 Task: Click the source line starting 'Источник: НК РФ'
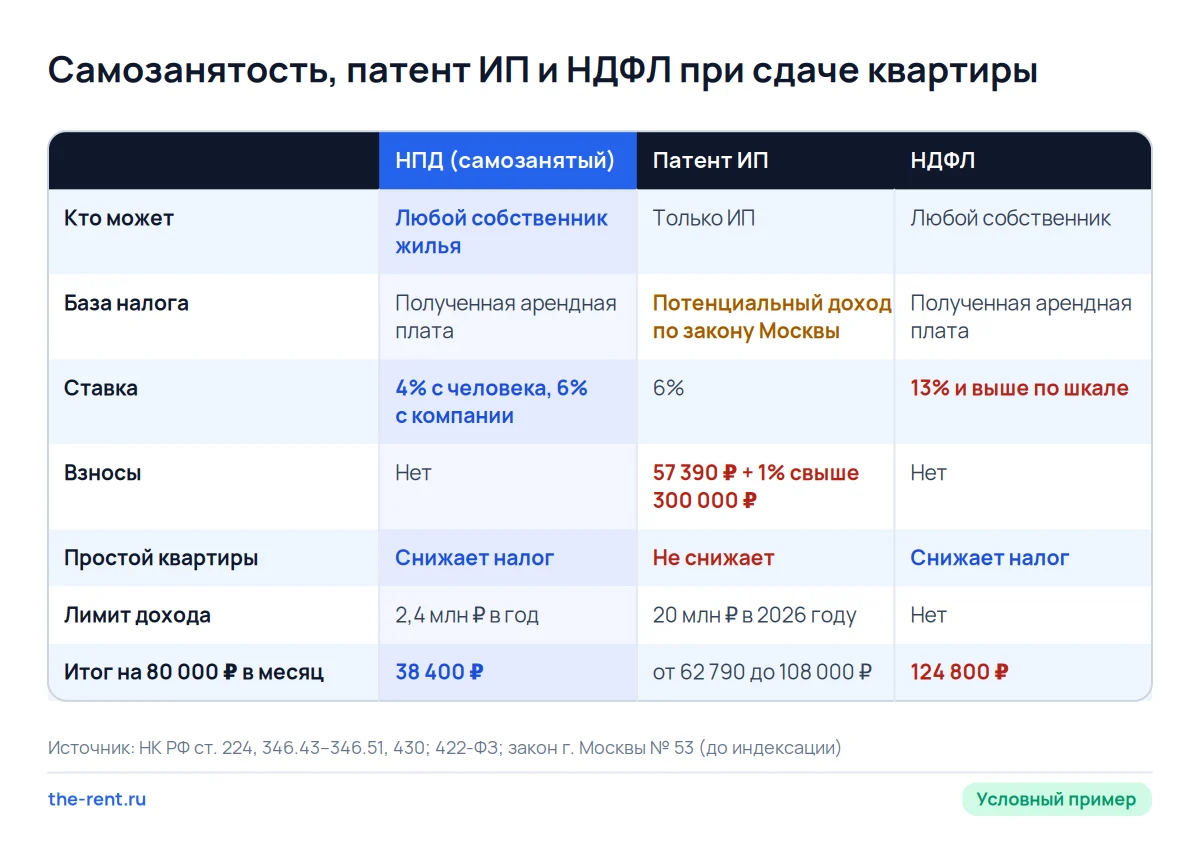coord(445,748)
